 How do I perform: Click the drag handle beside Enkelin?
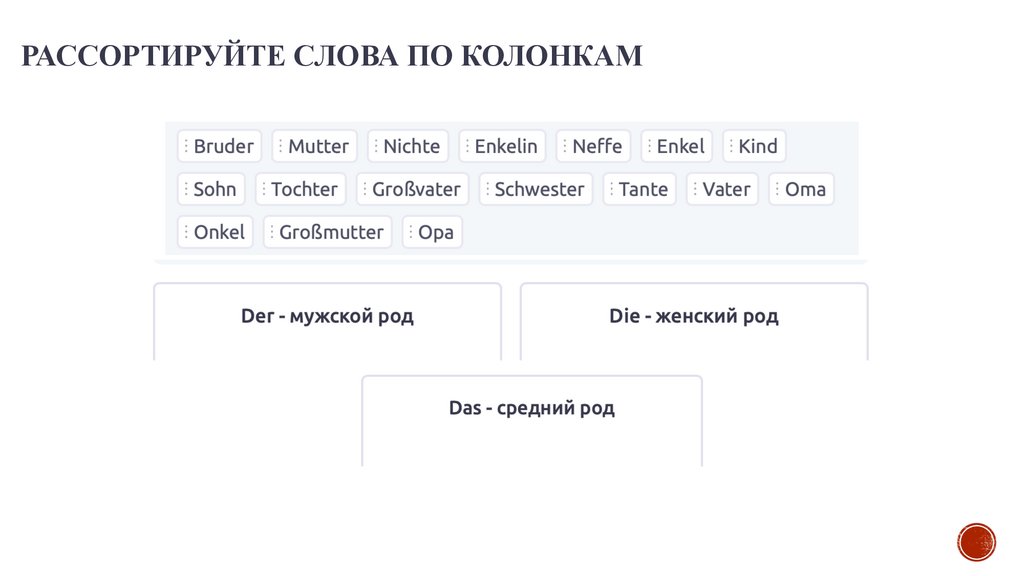point(467,146)
